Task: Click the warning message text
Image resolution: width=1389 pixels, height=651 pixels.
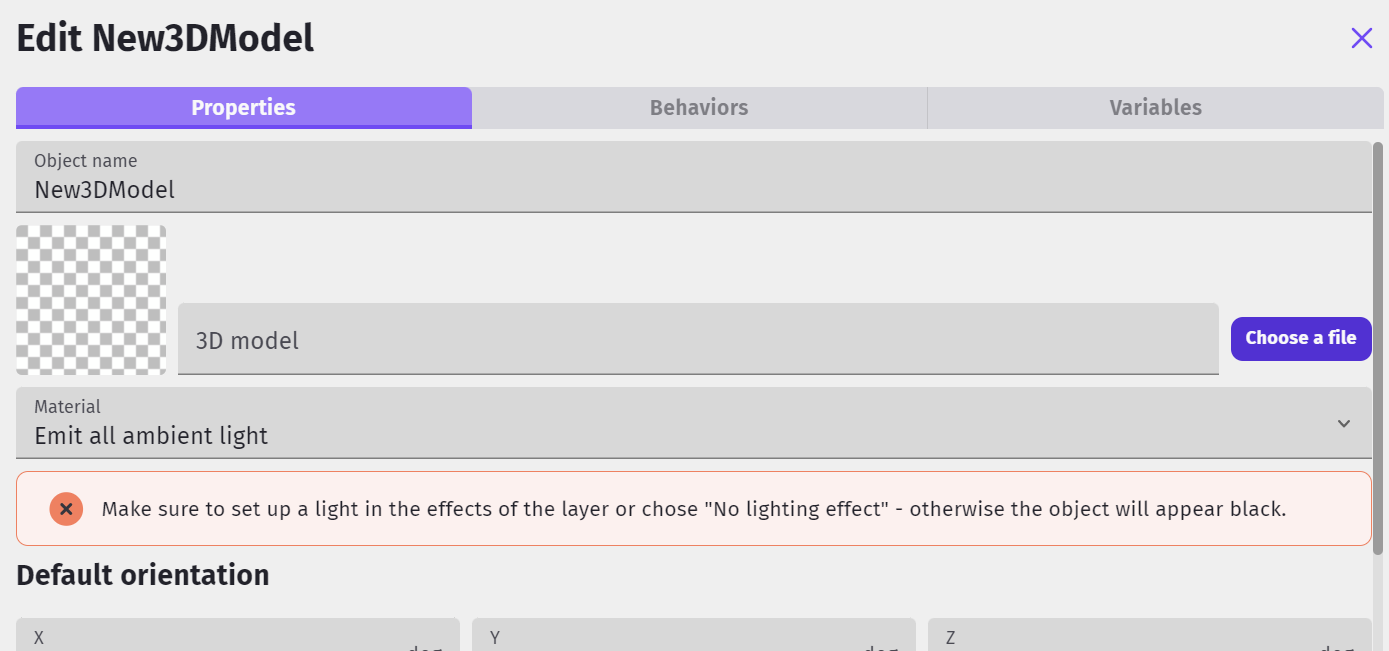Action: 693,508
